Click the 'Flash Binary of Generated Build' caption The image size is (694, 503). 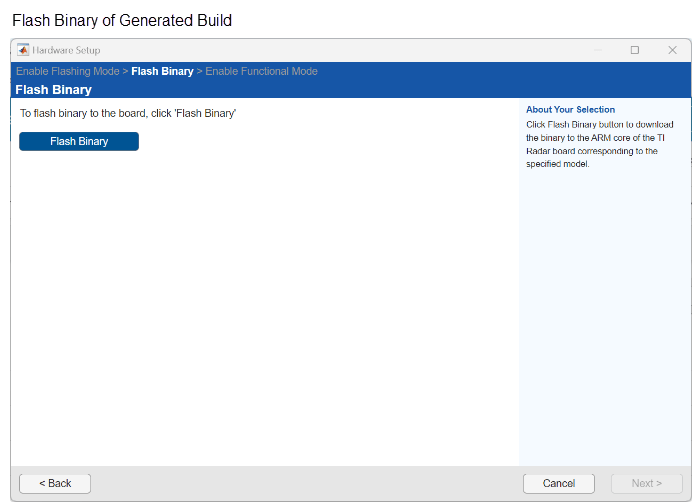[122, 20]
